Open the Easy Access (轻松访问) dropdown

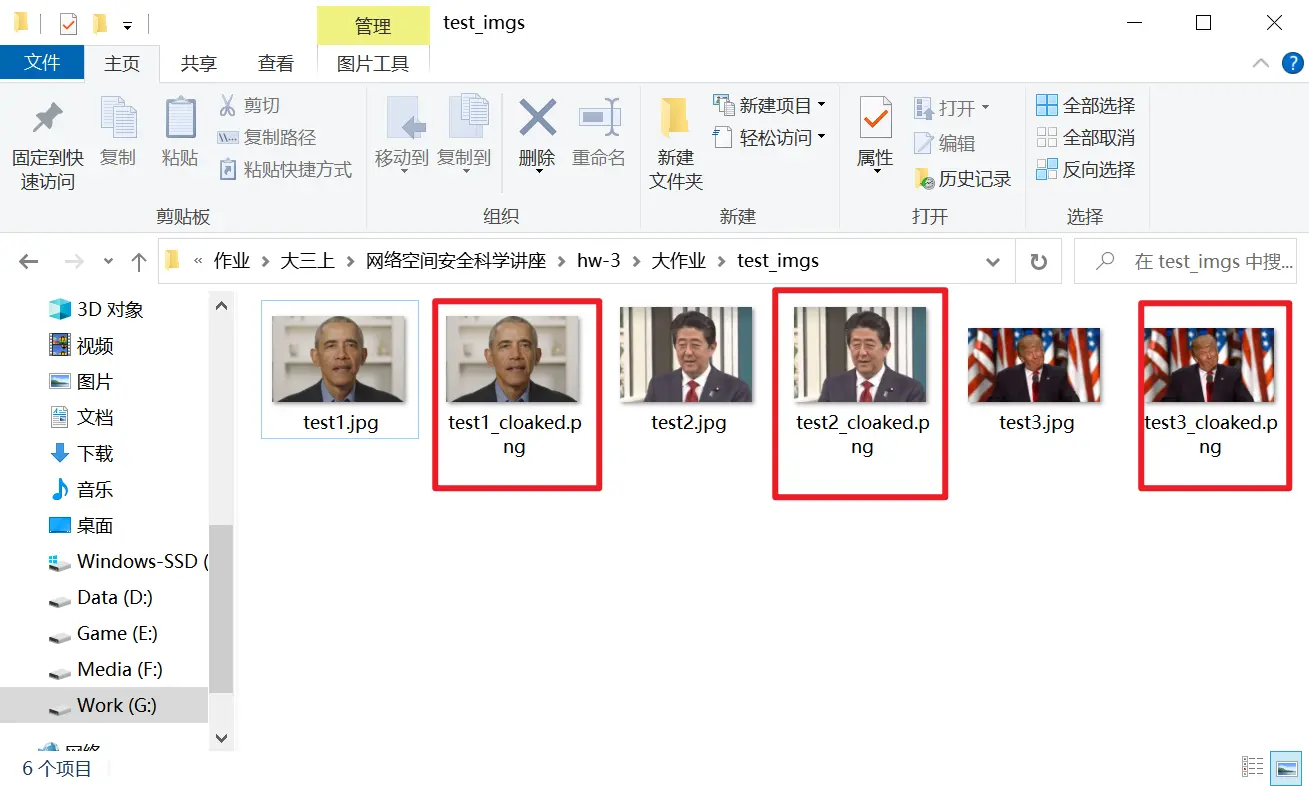click(x=821, y=137)
